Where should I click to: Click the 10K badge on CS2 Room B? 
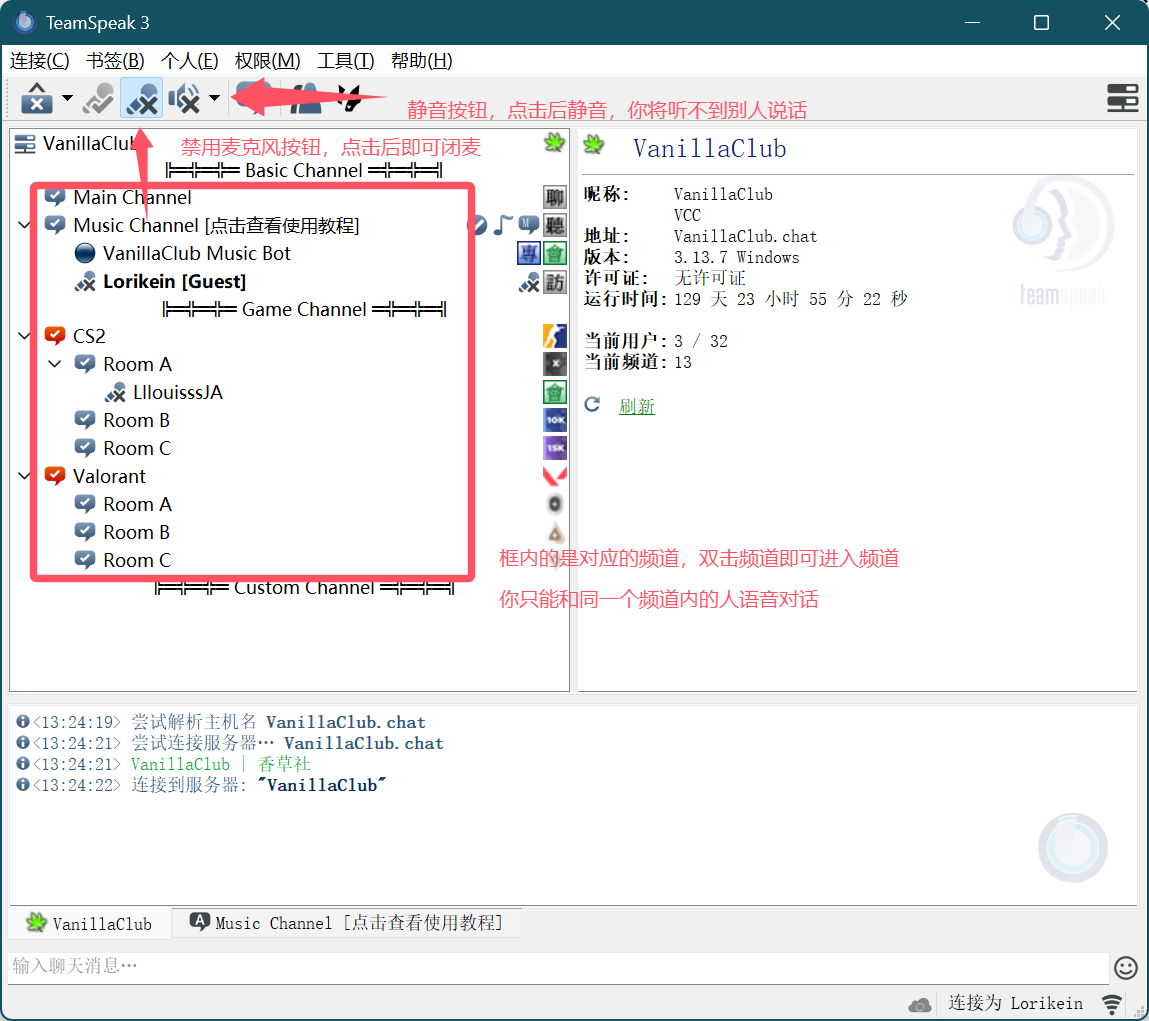(555, 420)
